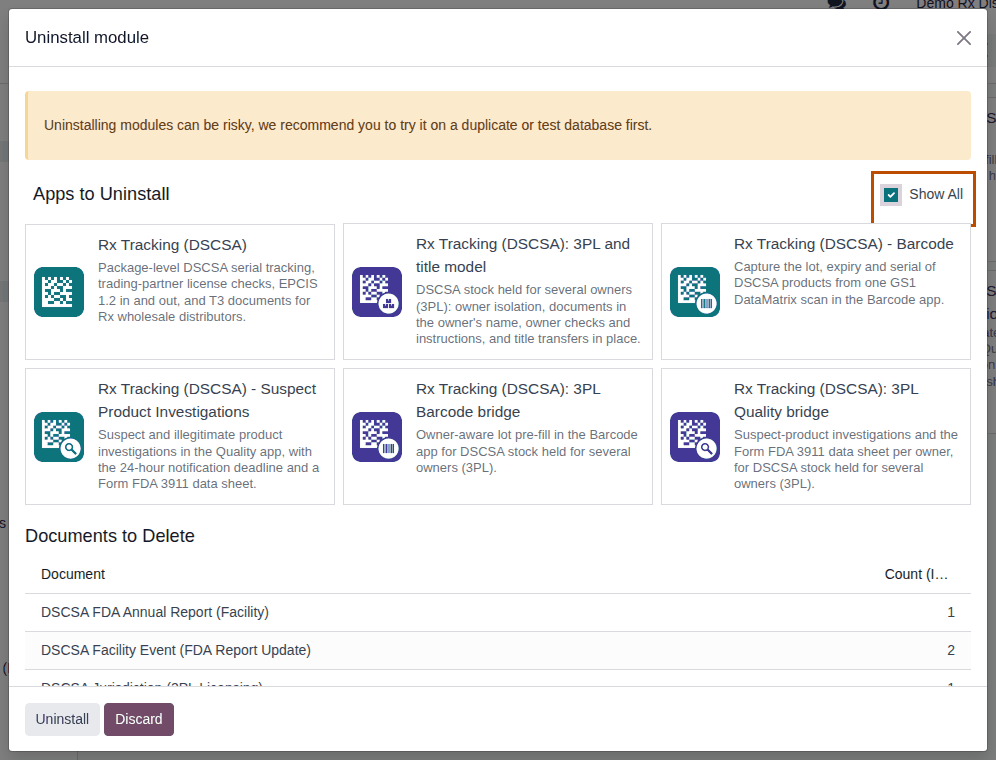Close the Uninstall module dialog
Screen dimensions: 996x760
964,38
